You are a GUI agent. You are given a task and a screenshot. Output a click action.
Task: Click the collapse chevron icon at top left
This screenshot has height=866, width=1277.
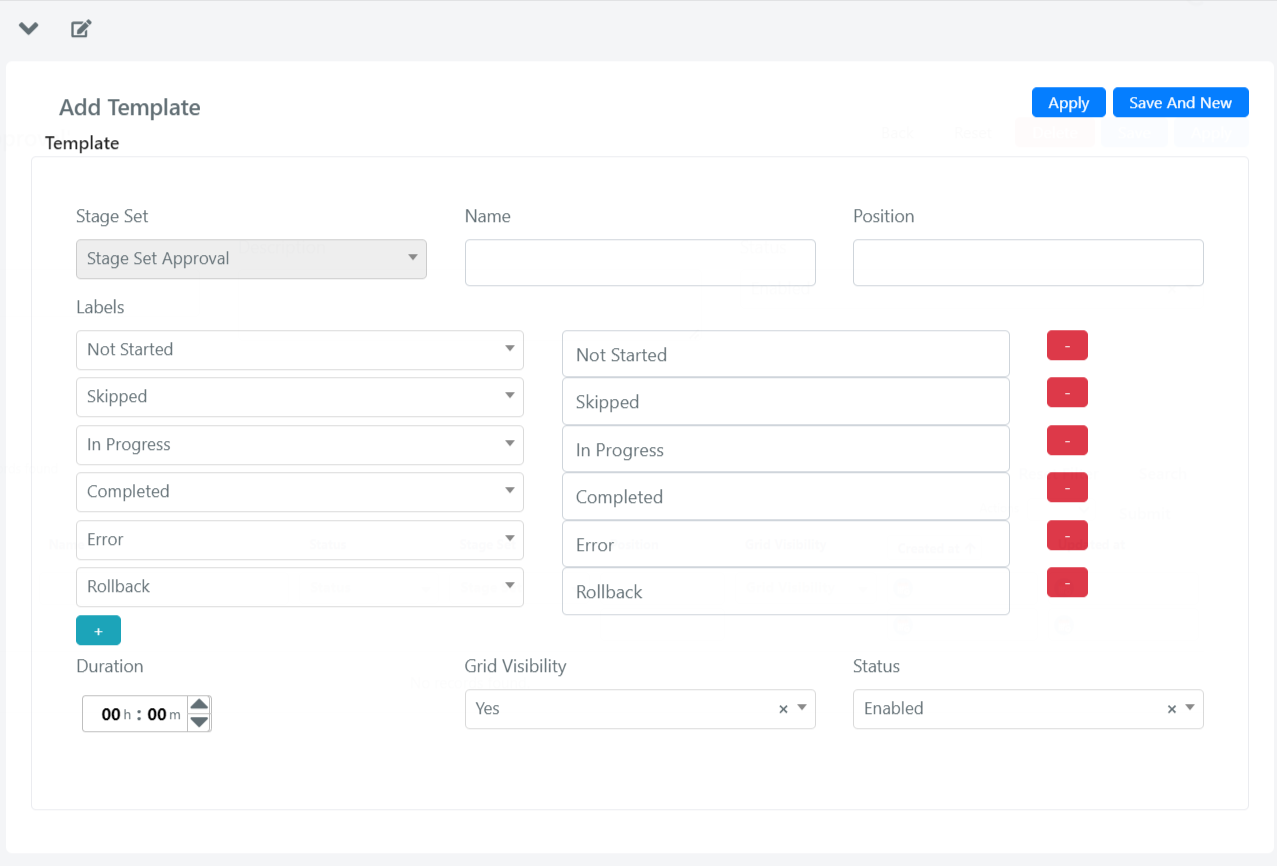[28, 29]
